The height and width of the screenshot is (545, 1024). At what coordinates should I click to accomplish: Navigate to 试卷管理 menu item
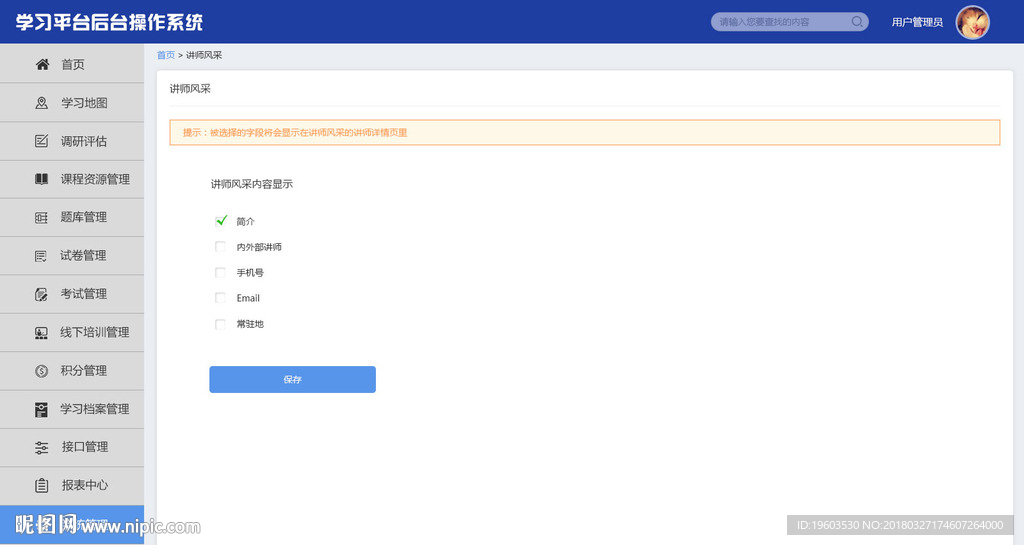[x=72, y=256]
